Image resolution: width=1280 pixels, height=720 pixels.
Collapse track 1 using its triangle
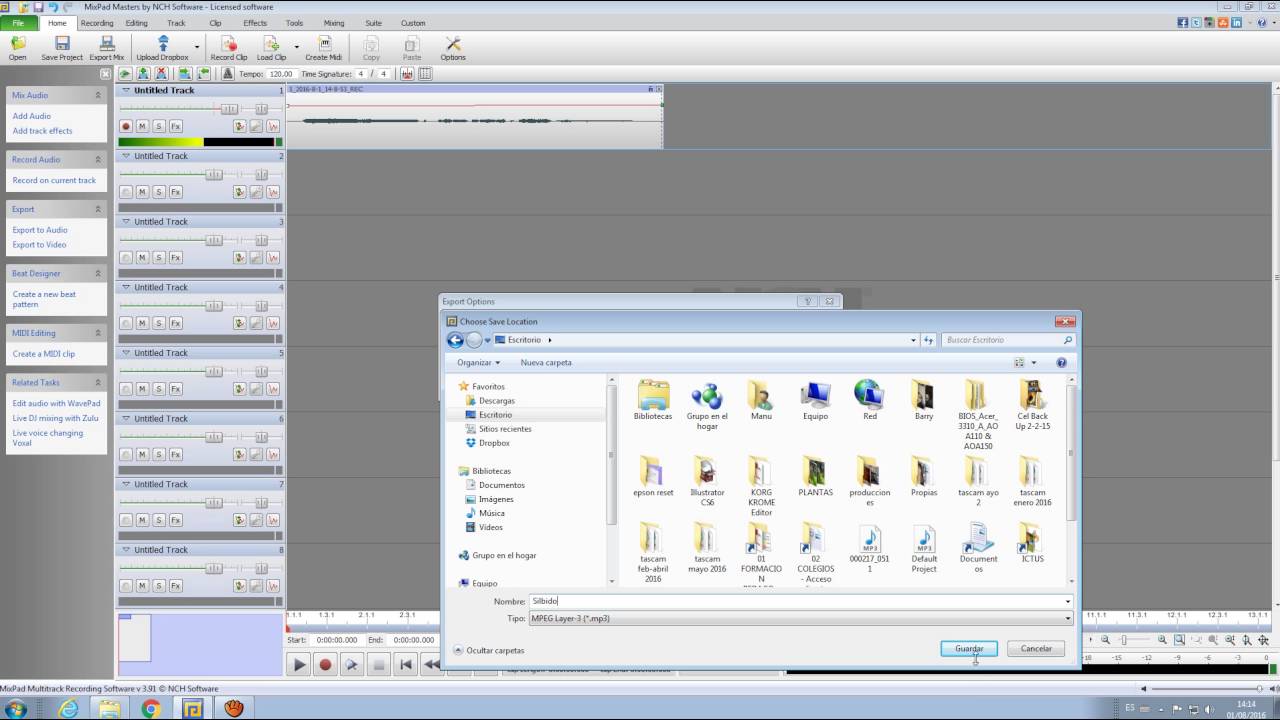126,90
